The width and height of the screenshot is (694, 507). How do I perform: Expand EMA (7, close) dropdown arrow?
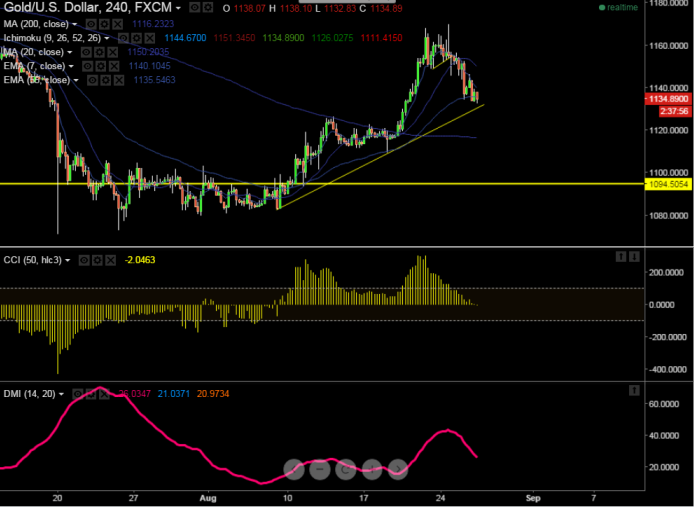[x=71, y=67]
